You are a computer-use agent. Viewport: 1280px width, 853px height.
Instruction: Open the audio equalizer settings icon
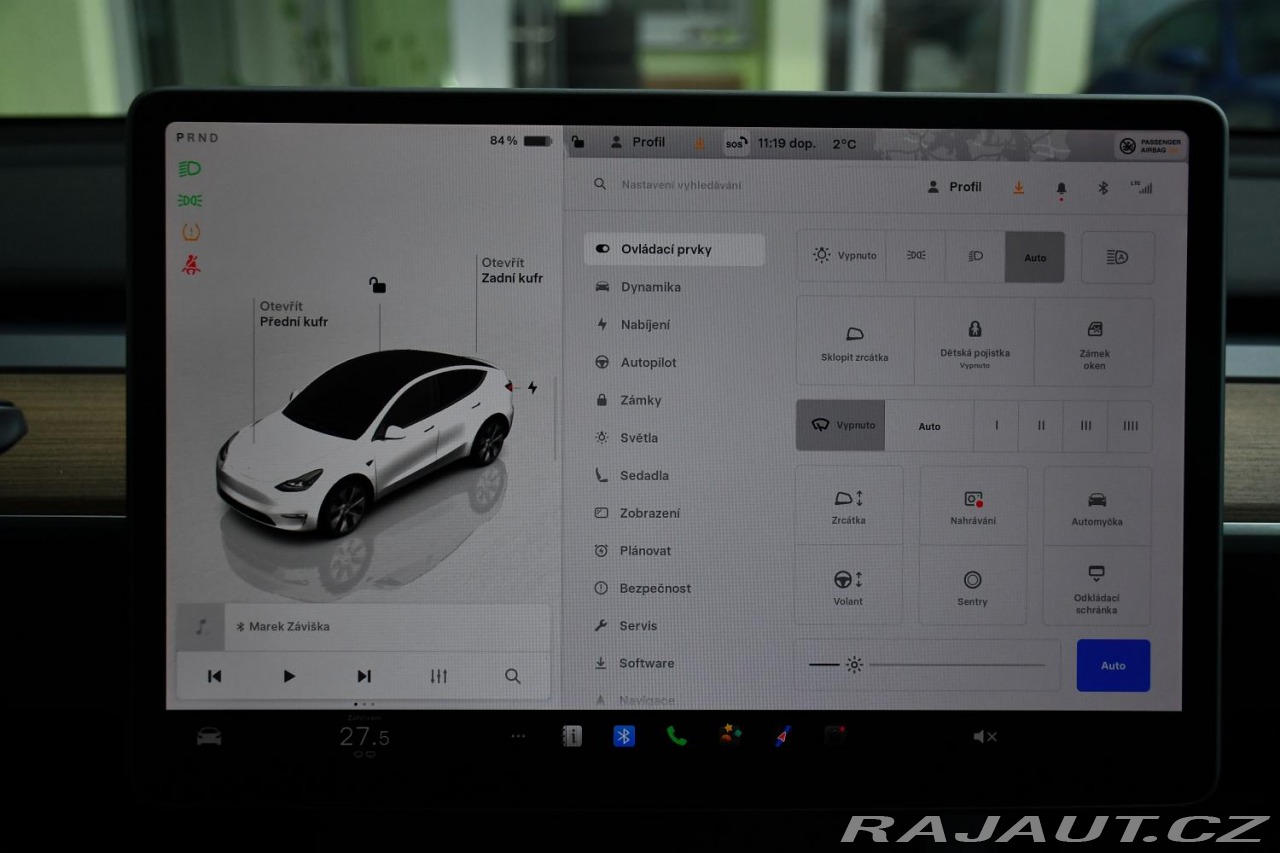click(x=438, y=676)
